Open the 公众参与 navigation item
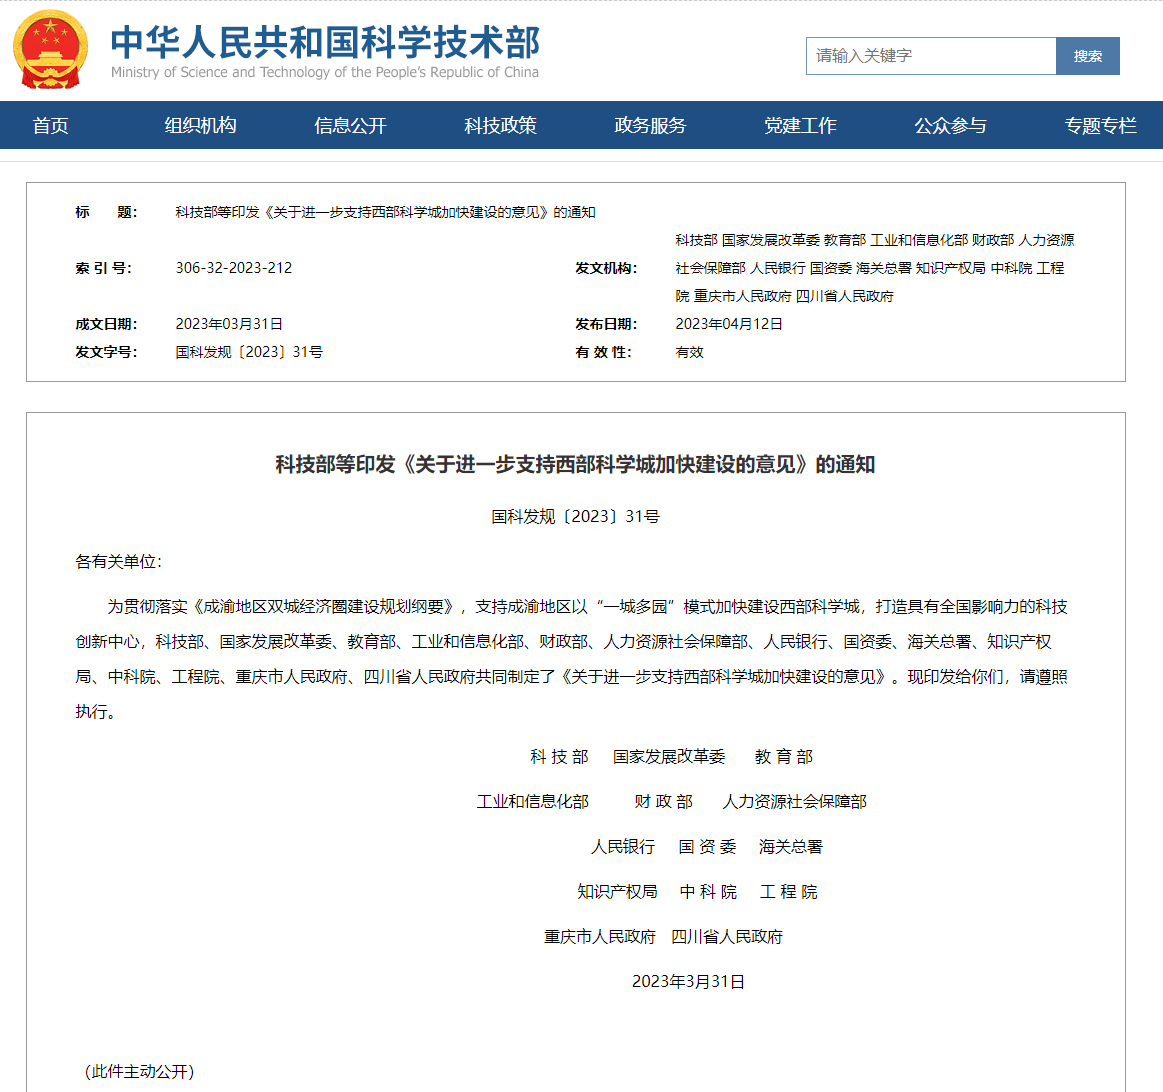 click(950, 125)
